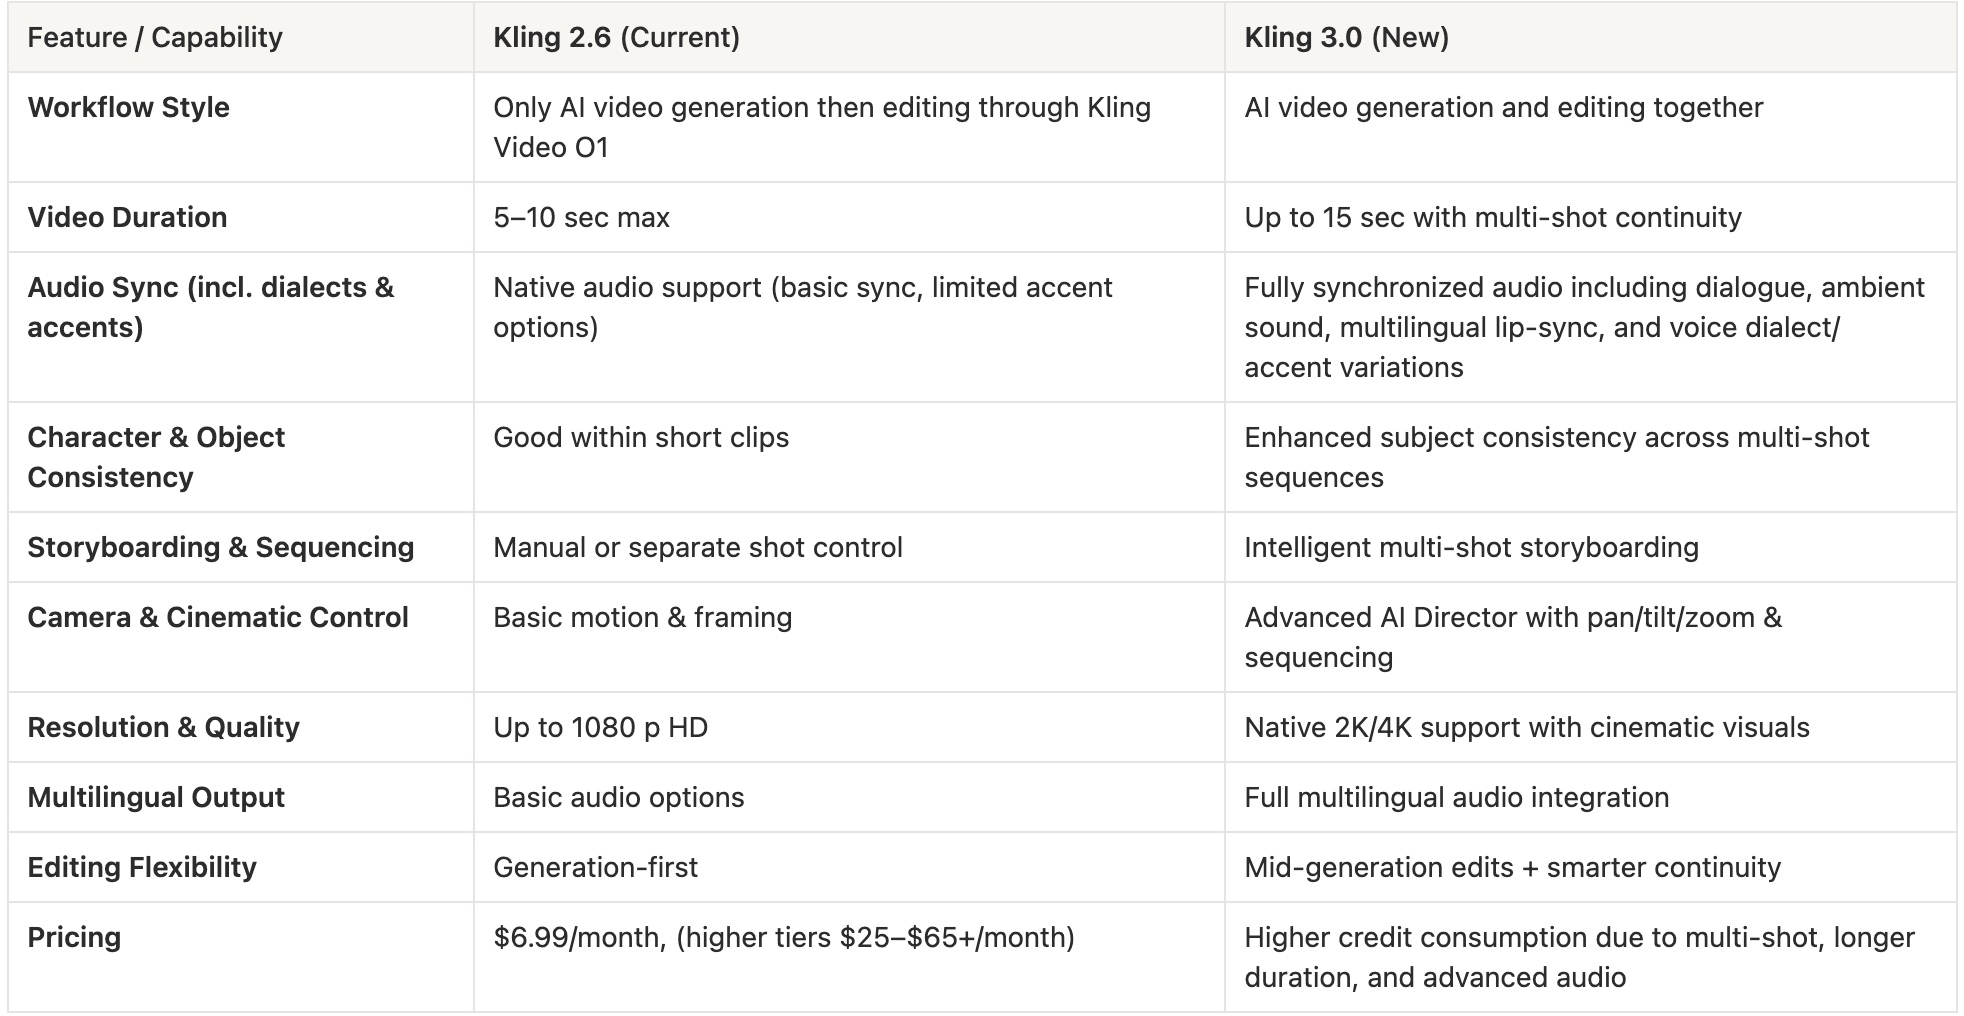This screenshot has width=1964, height=1016.
Task: Click the "Generation-first" cell
Action: (595, 868)
